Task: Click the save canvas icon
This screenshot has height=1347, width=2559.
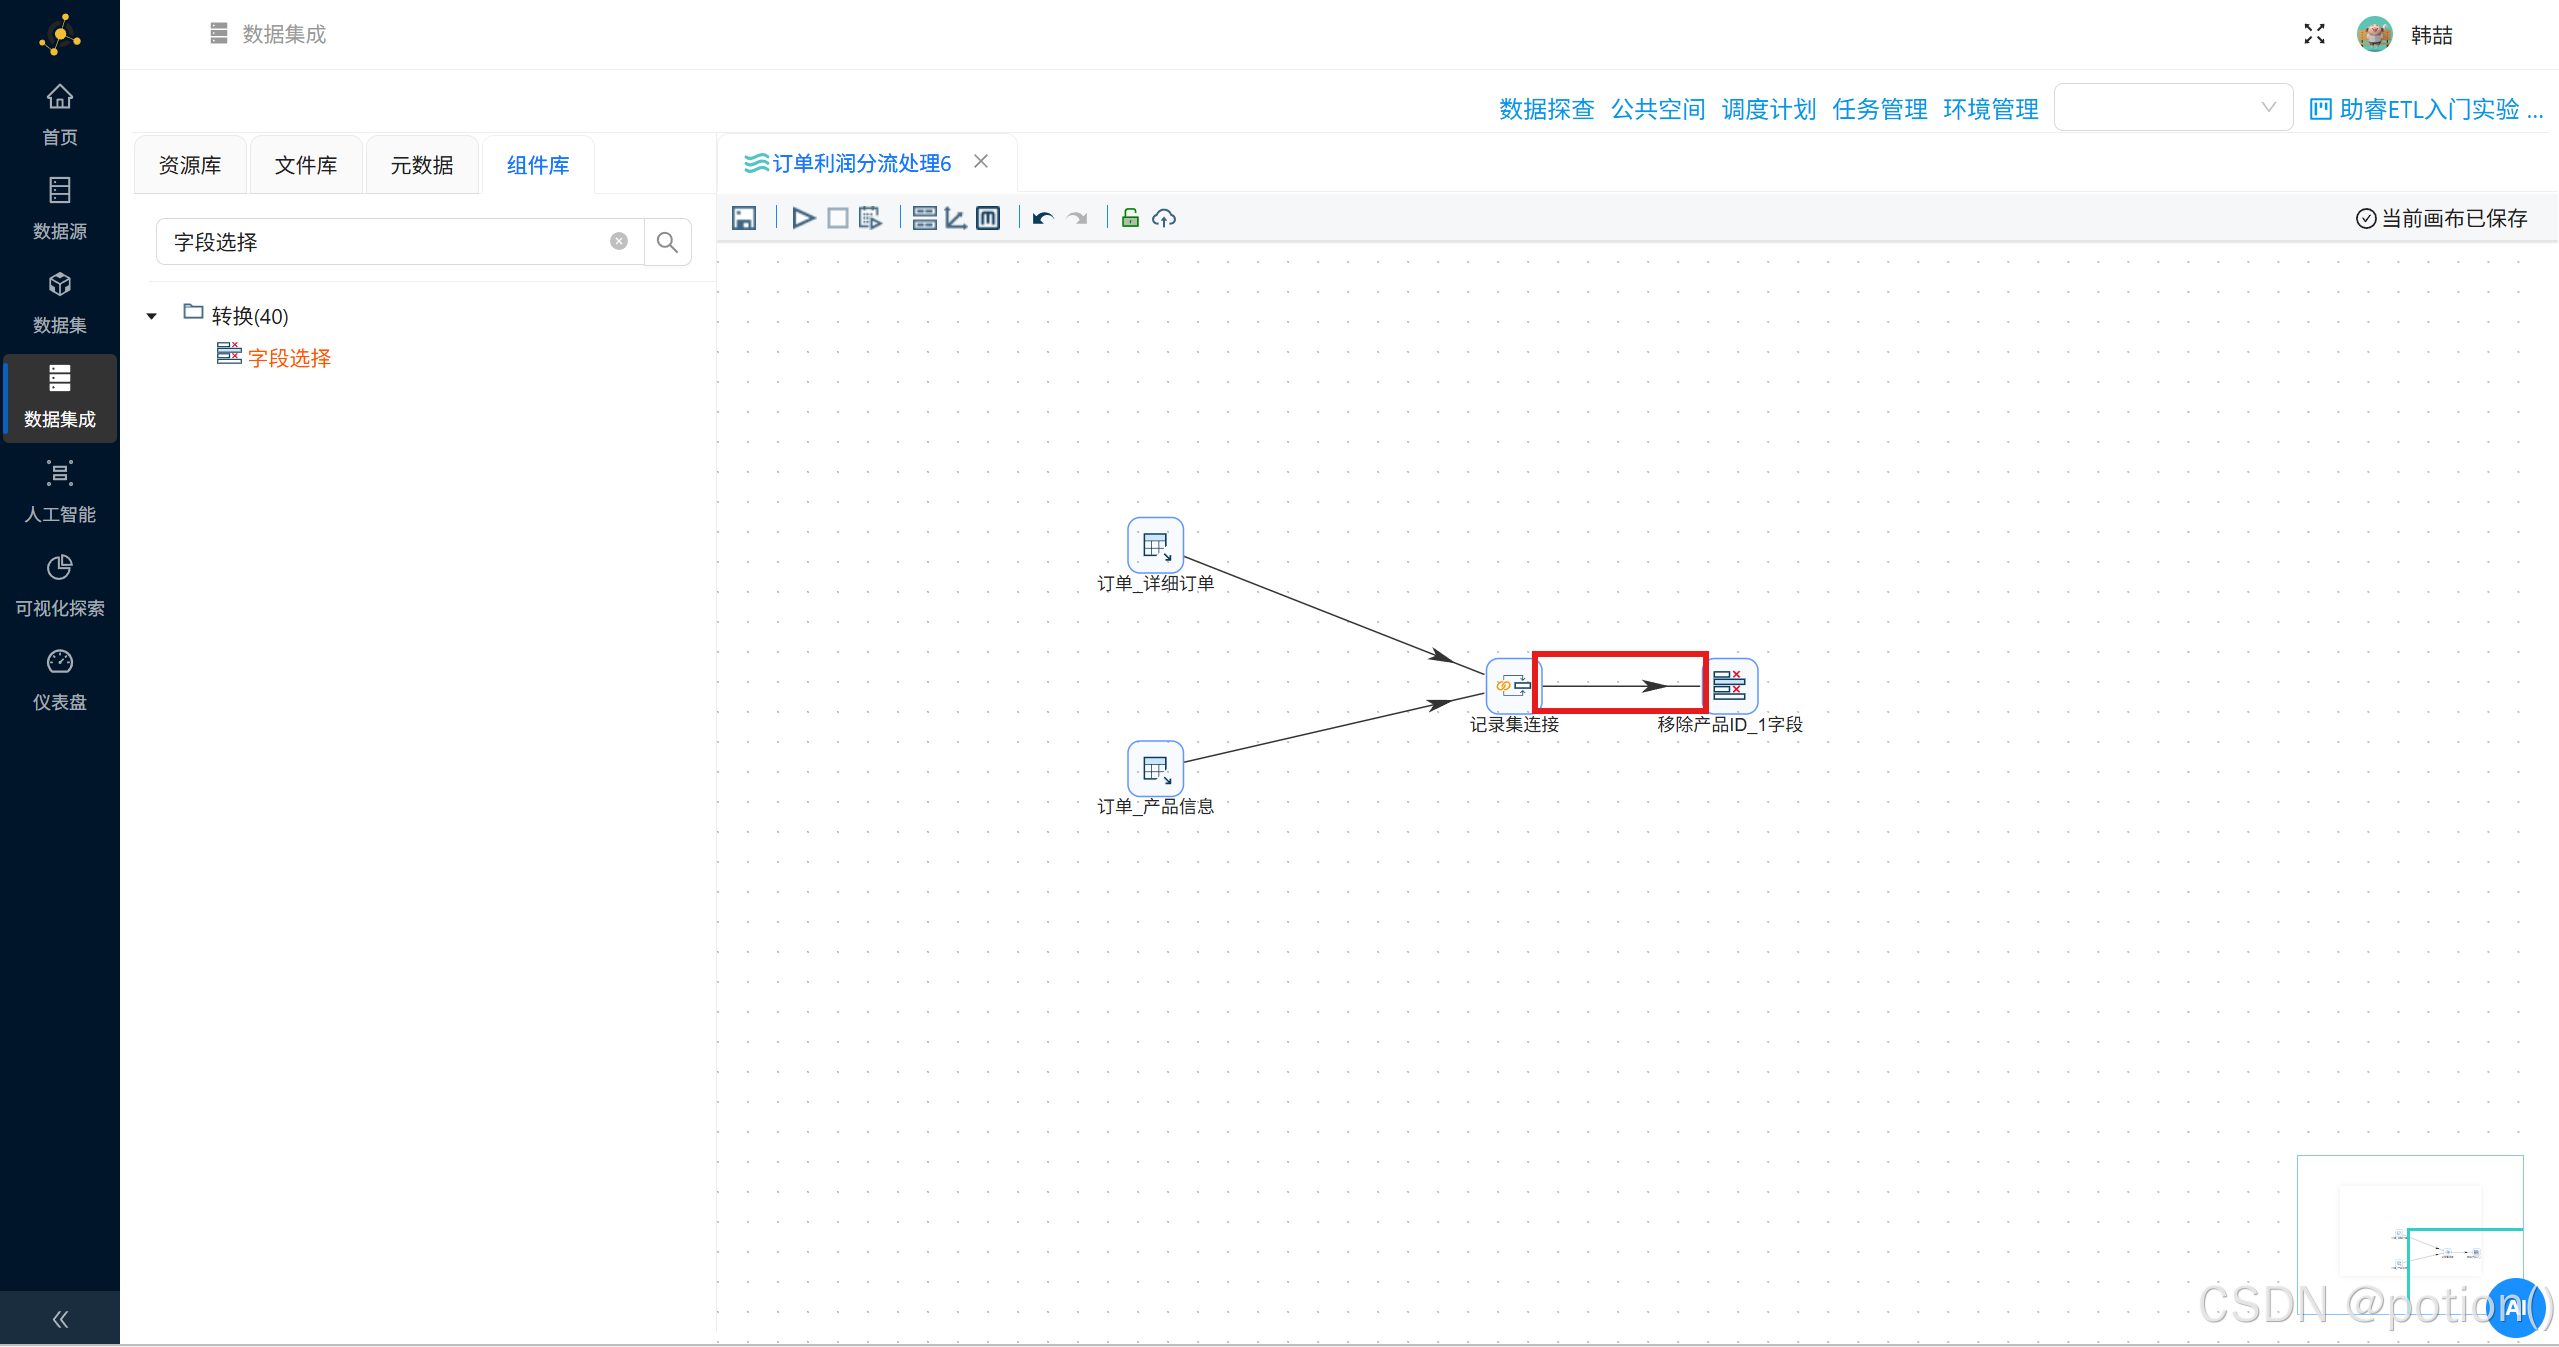Action: 744,218
